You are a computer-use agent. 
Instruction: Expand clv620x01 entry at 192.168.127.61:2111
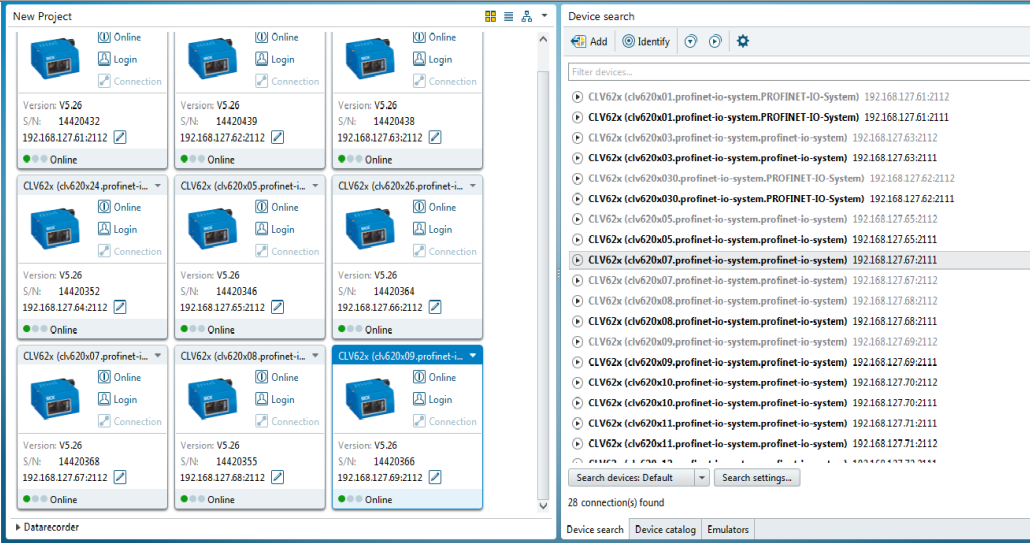[577, 118]
